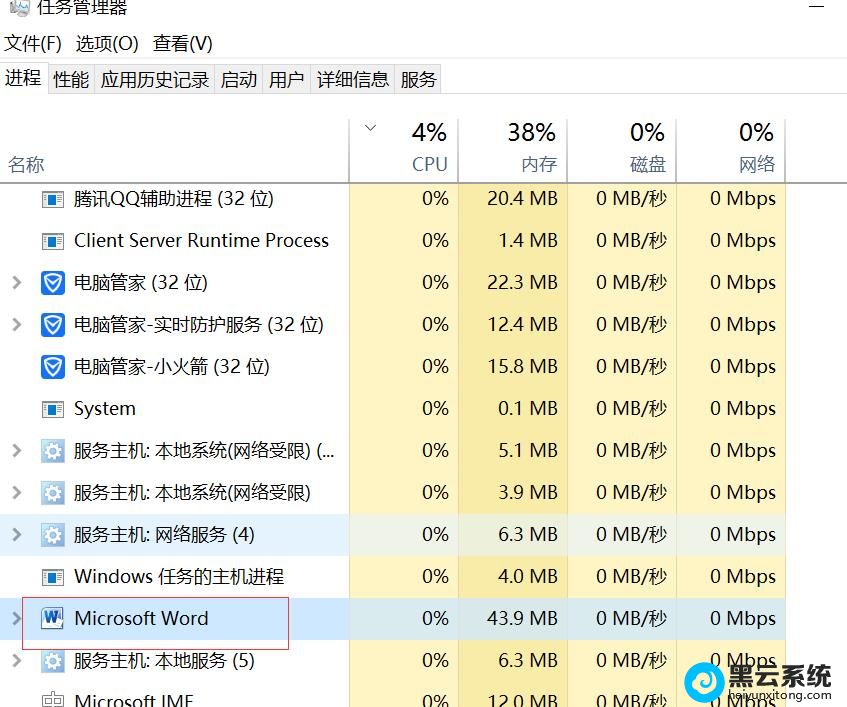847x707 pixels.
Task: Expand 服务主机: 本地服务 (5) group
Action: 16,661
